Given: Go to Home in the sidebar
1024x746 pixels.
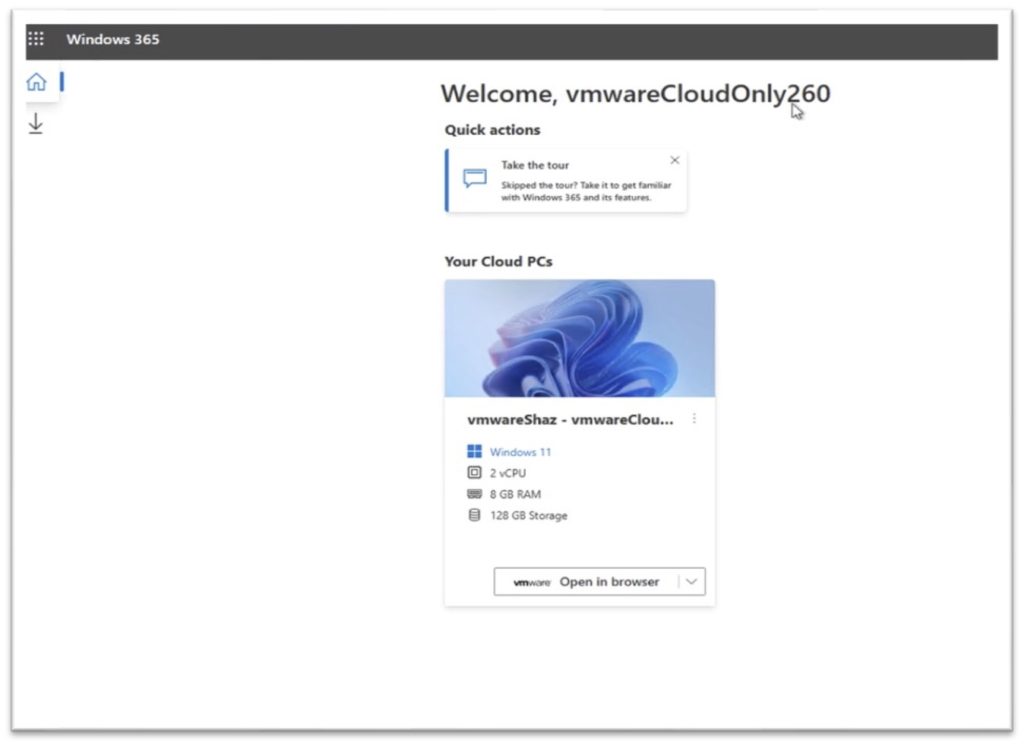Looking at the screenshot, I should coord(37,82).
